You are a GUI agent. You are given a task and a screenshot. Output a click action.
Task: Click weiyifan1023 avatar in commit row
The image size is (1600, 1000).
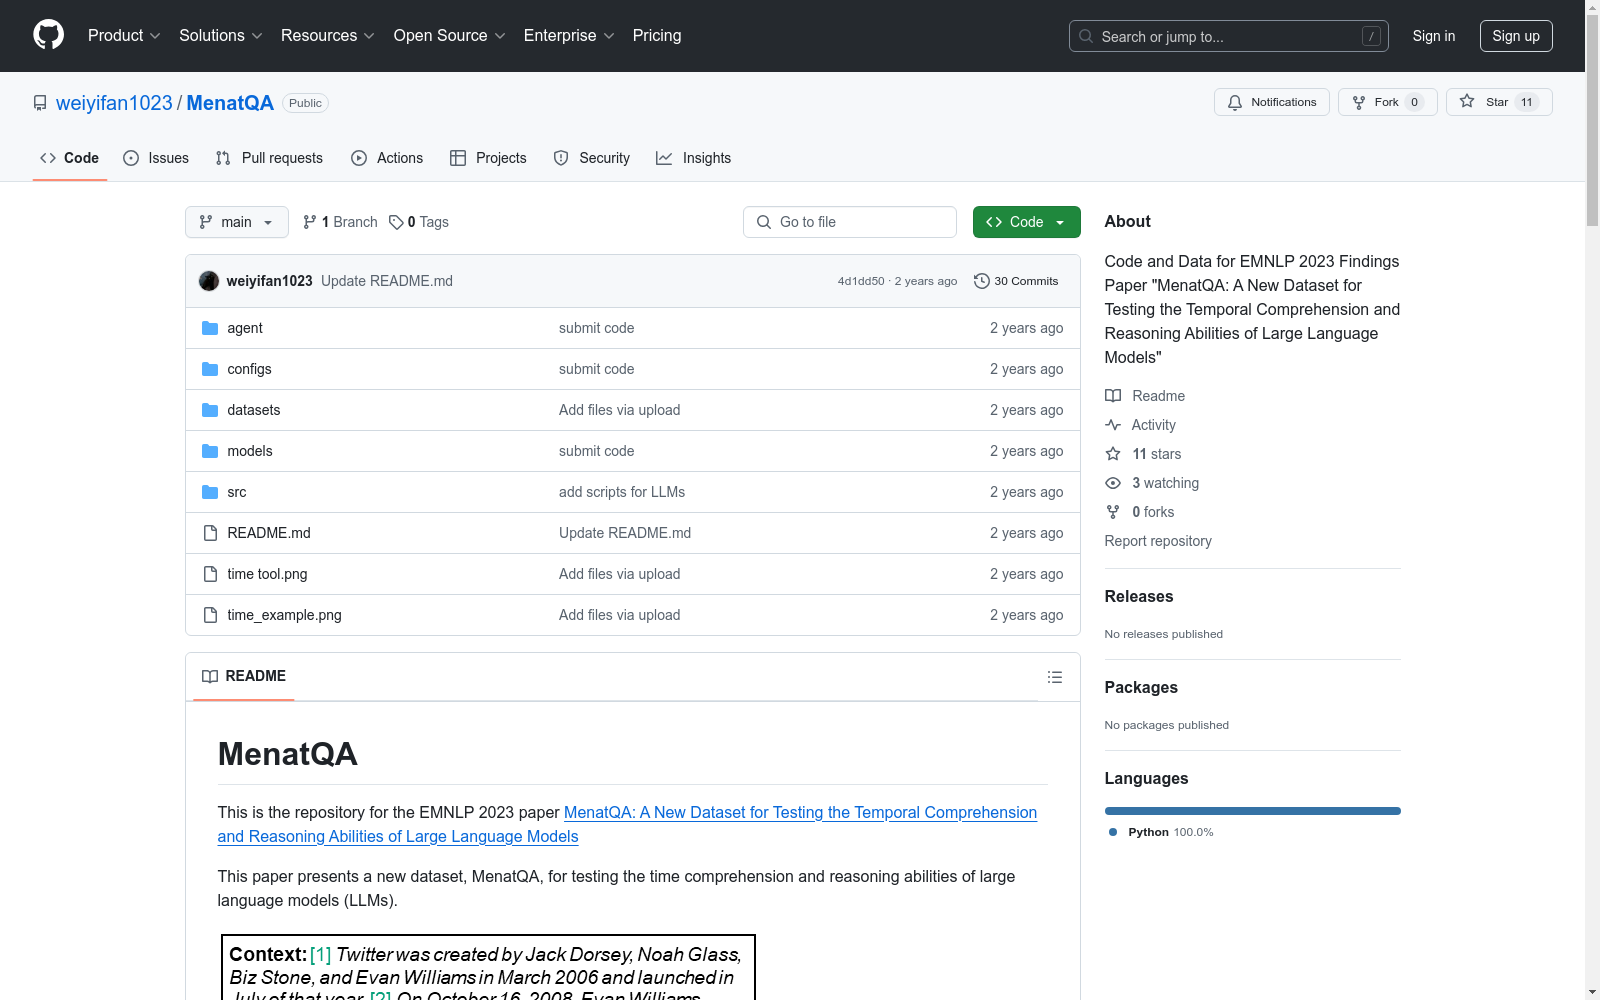(x=209, y=281)
